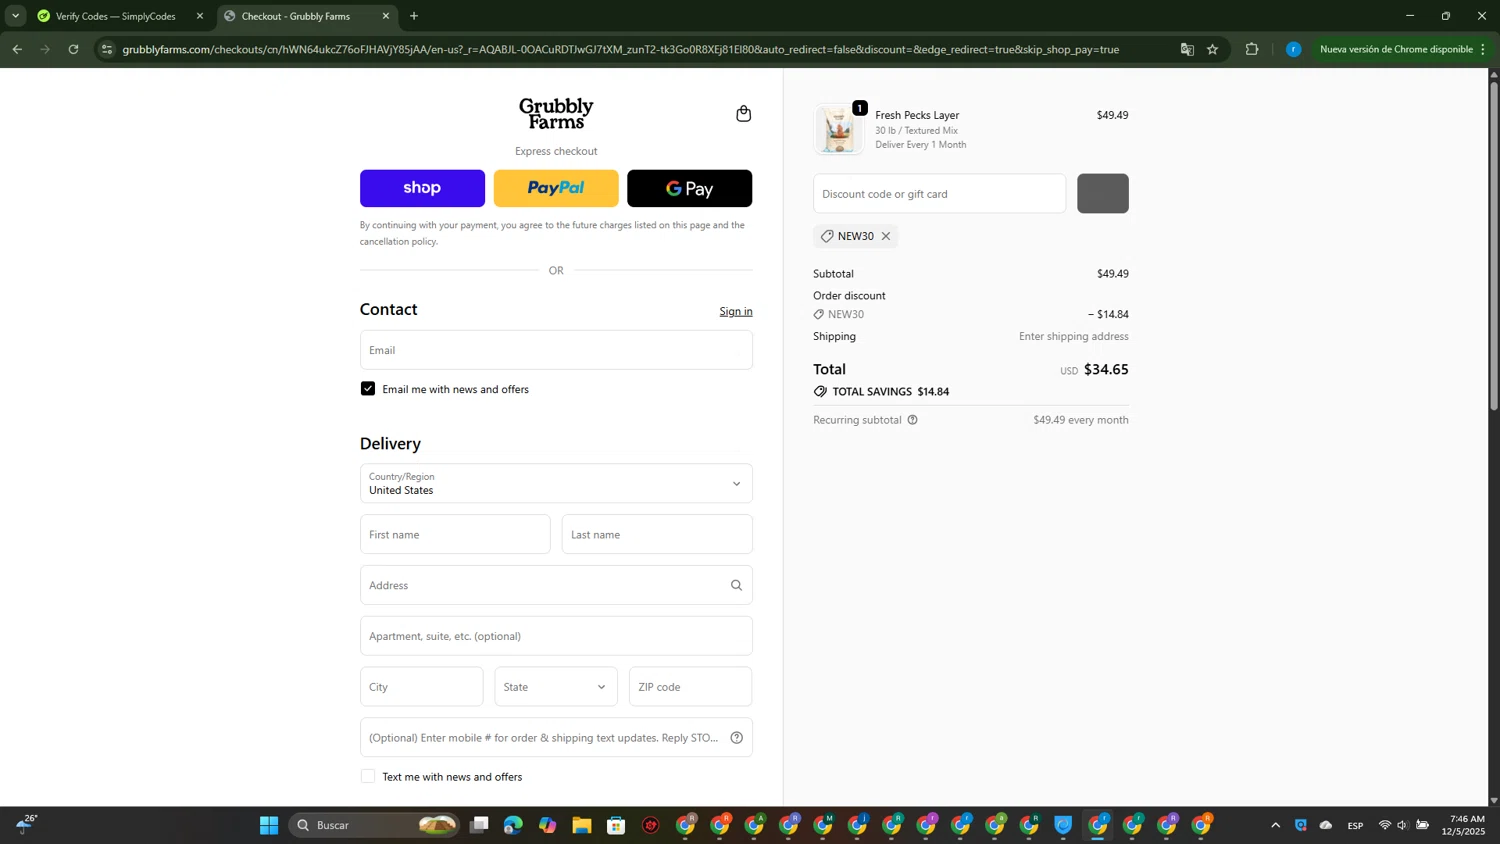
Task: Click the First name field
Action: pyautogui.click(x=455, y=534)
